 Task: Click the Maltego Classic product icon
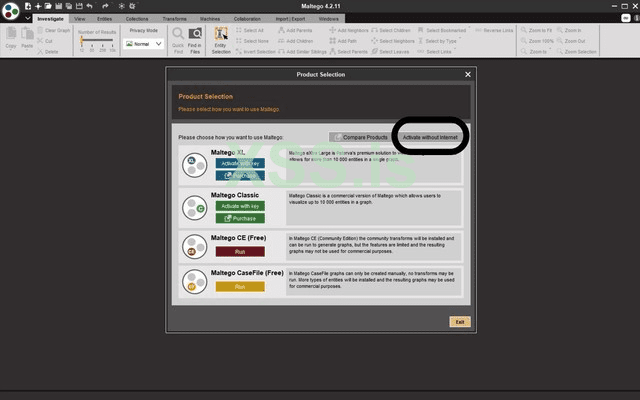click(x=195, y=207)
